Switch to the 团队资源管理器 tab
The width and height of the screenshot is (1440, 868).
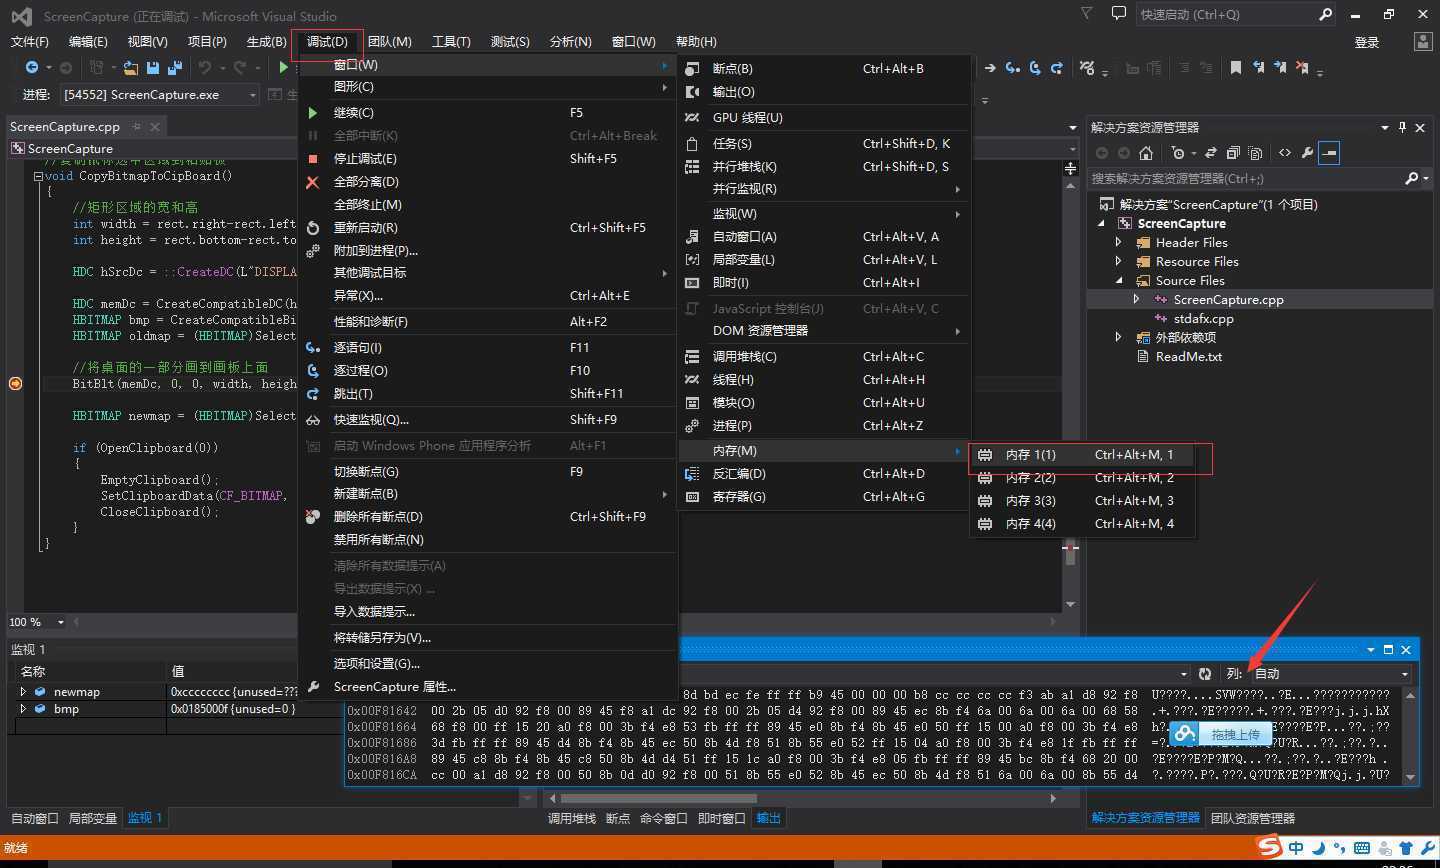1253,818
